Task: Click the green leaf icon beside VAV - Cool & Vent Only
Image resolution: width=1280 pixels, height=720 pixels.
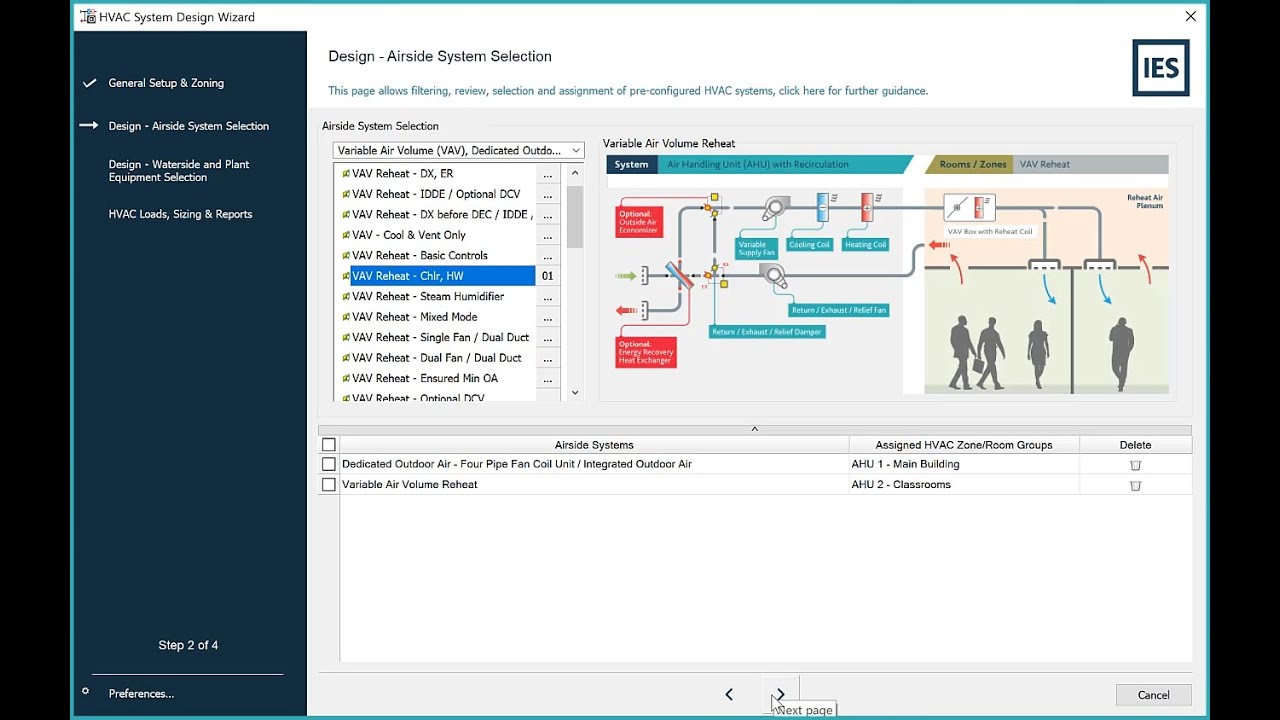Action: tap(346, 235)
